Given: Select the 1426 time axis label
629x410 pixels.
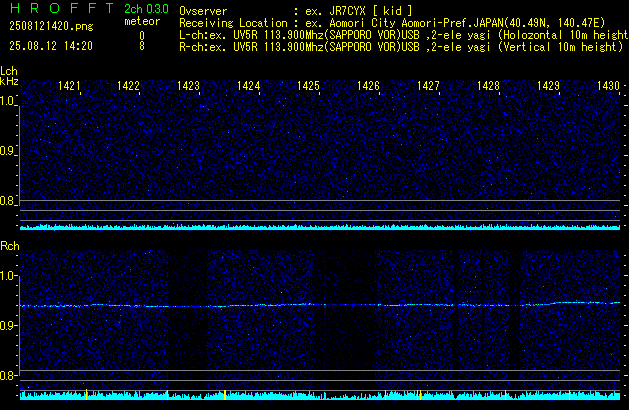Looking at the screenshot, I should 368,86.
